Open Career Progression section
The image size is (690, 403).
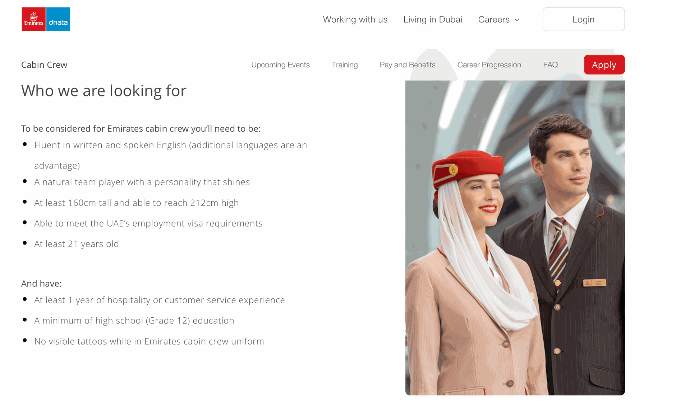489,65
